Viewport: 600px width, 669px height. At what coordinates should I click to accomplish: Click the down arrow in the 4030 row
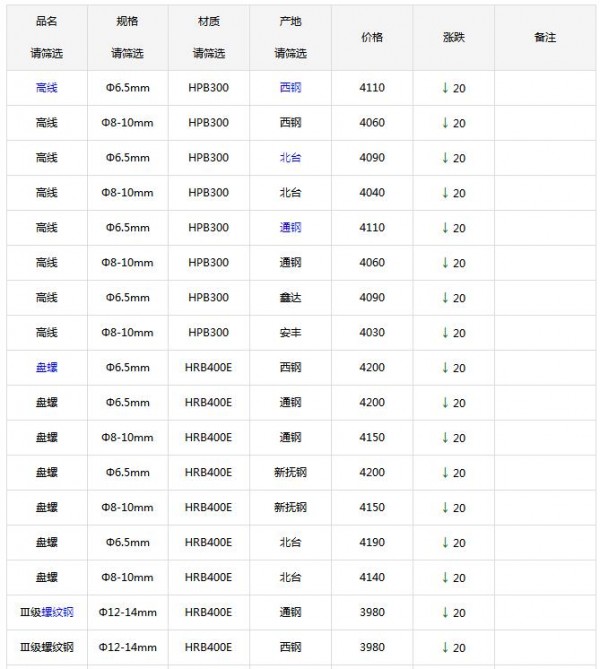(x=446, y=333)
